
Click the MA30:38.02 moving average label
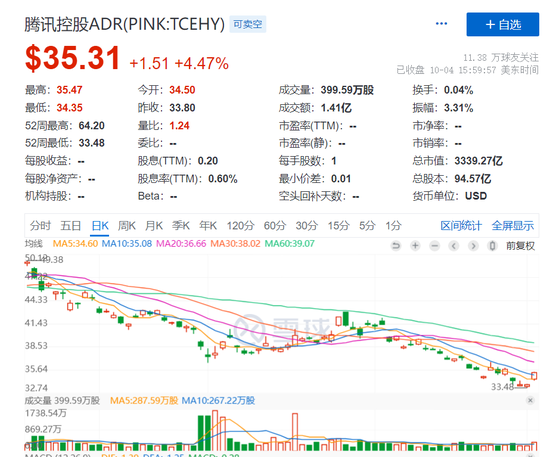(x=235, y=243)
